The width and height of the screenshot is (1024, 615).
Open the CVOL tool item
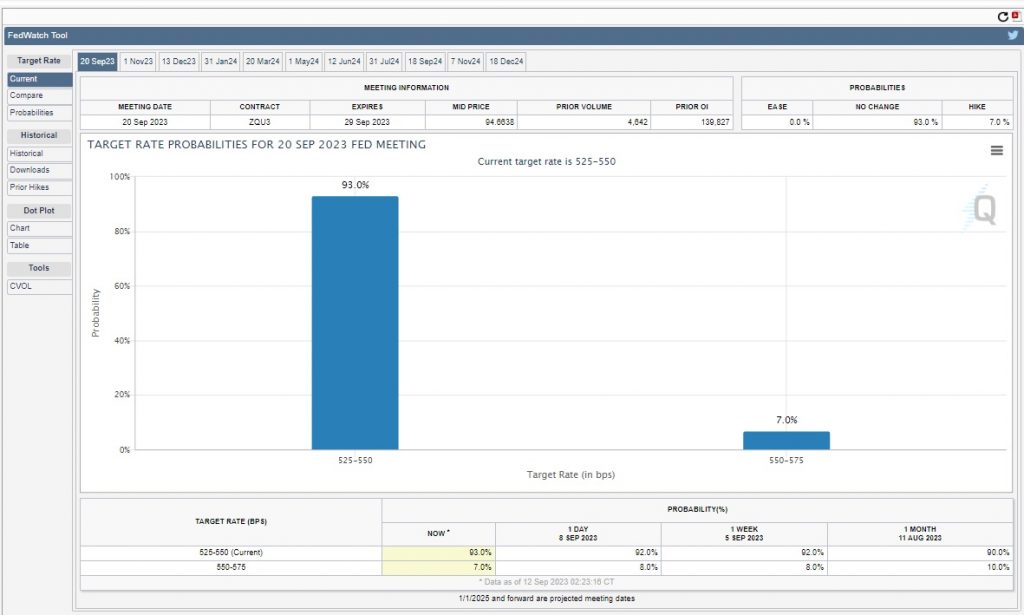pos(40,286)
